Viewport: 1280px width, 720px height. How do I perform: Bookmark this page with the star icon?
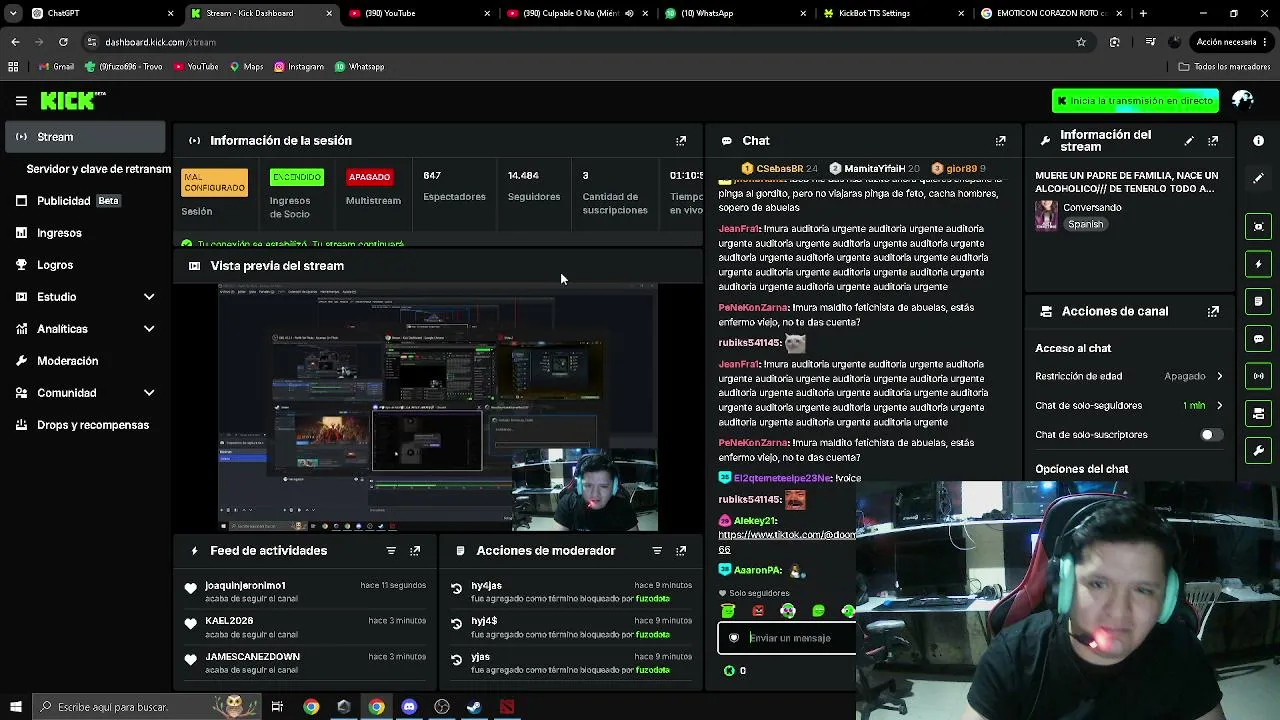[1081, 42]
